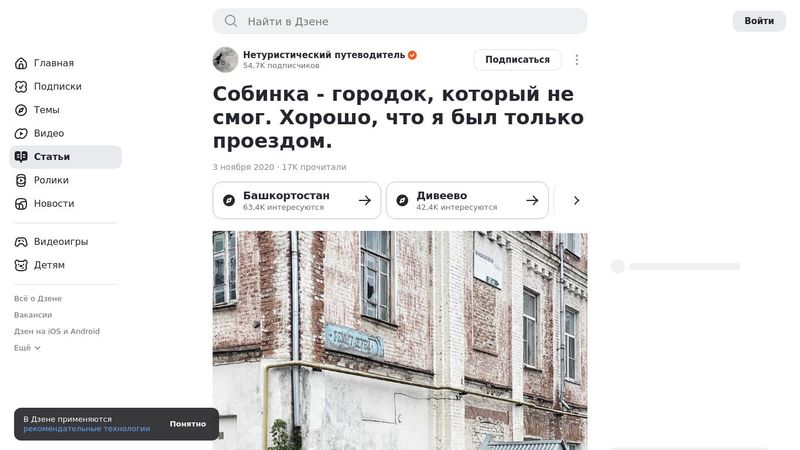Open the three-dot channel options menu

pos(577,60)
